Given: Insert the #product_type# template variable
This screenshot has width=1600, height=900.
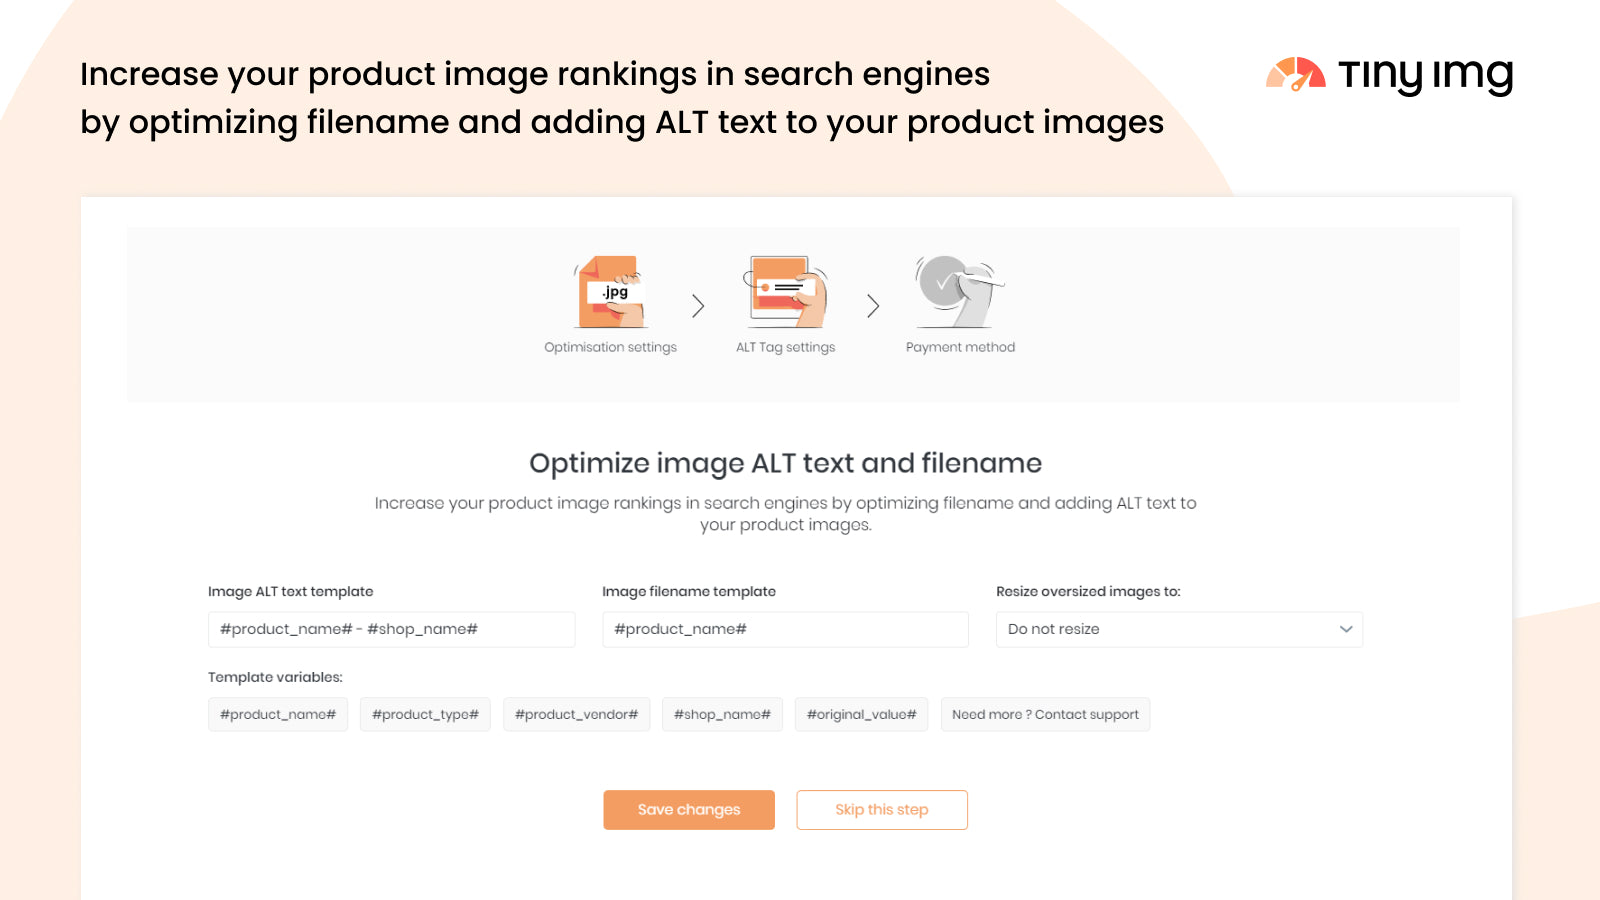Looking at the screenshot, I should [425, 715].
